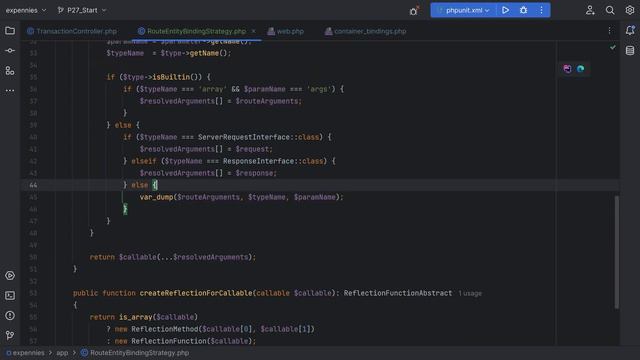Open the Problems tool window
The image size is (640, 360).
point(10,316)
